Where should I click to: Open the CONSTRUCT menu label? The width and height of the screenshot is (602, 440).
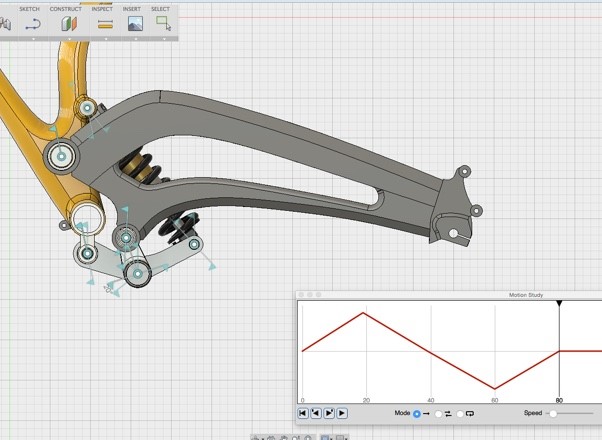(x=66, y=9)
